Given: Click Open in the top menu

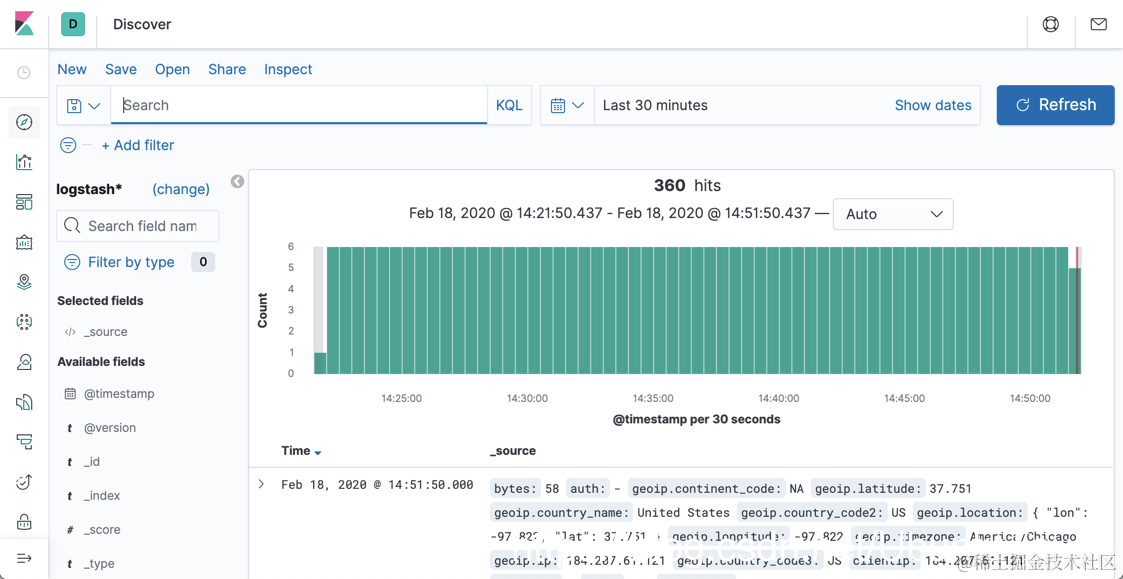Looking at the screenshot, I should click(173, 70).
